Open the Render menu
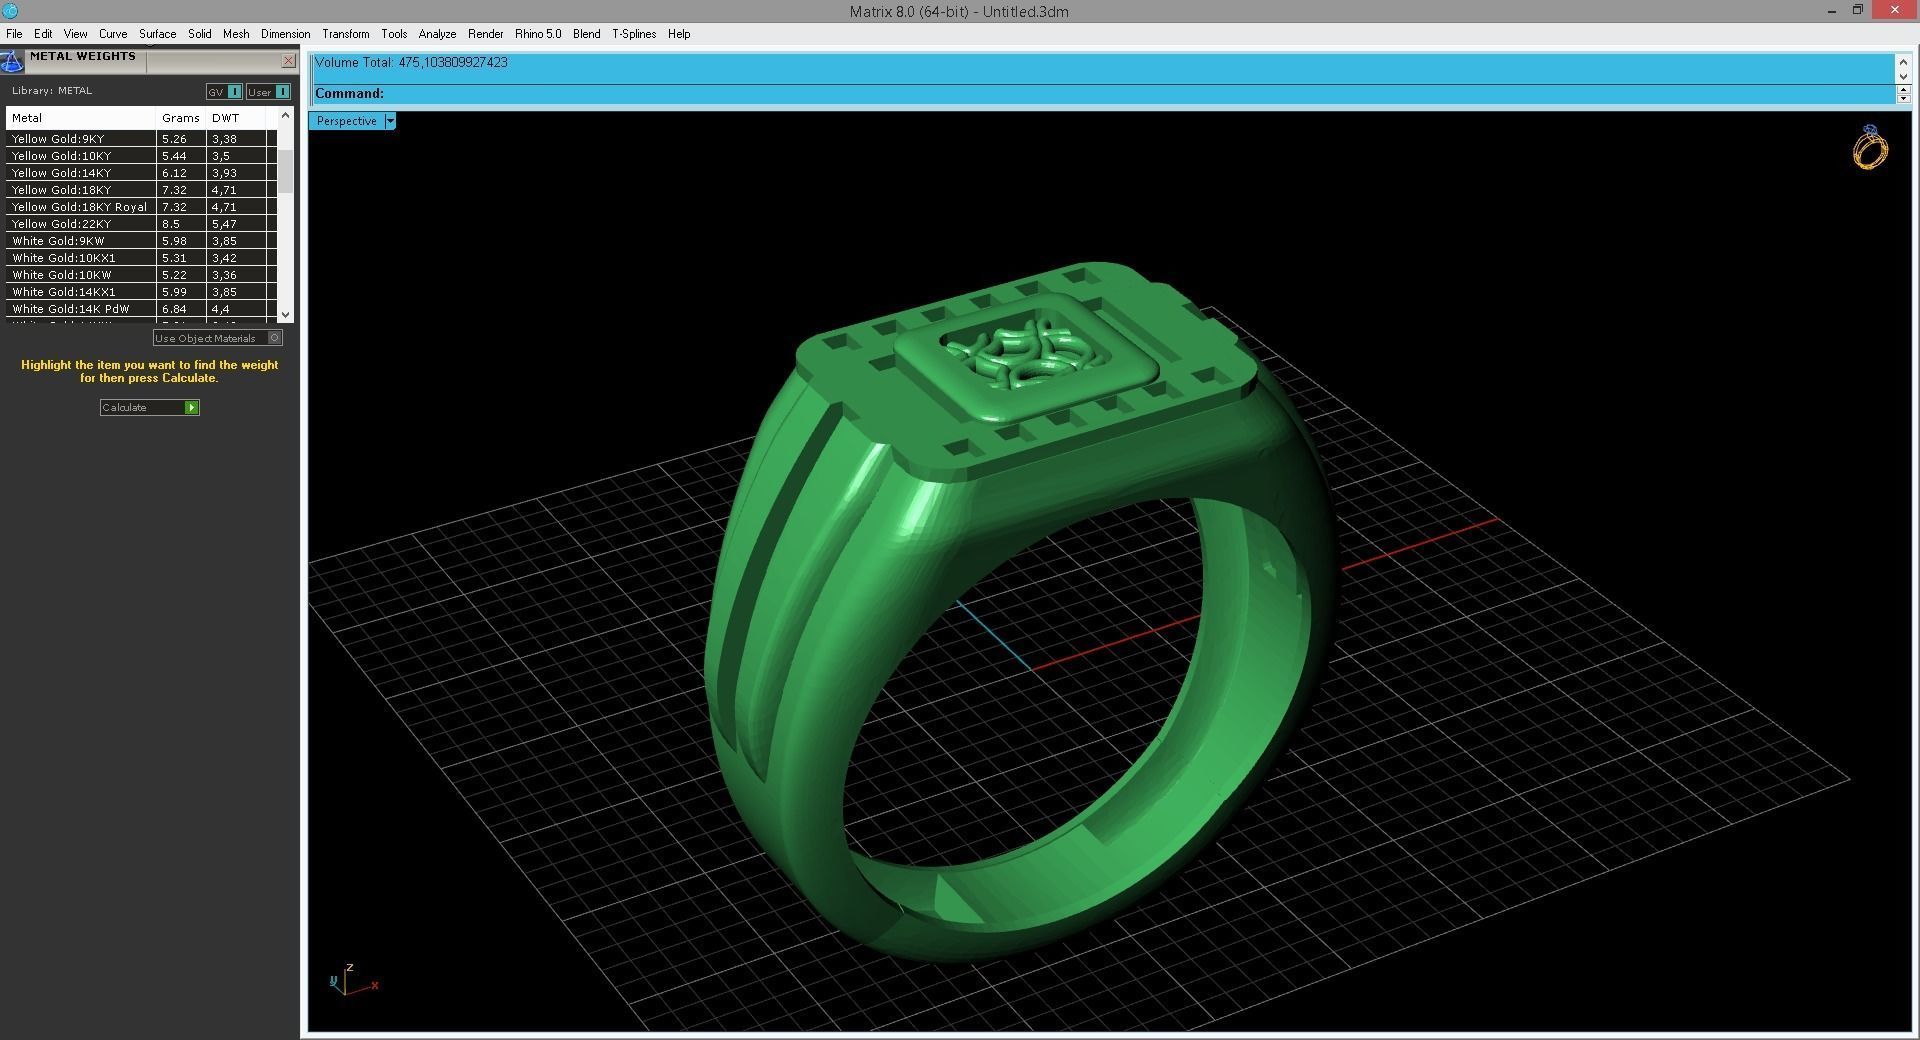Image resolution: width=1920 pixels, height=1040 pixels. coord(485,34)
